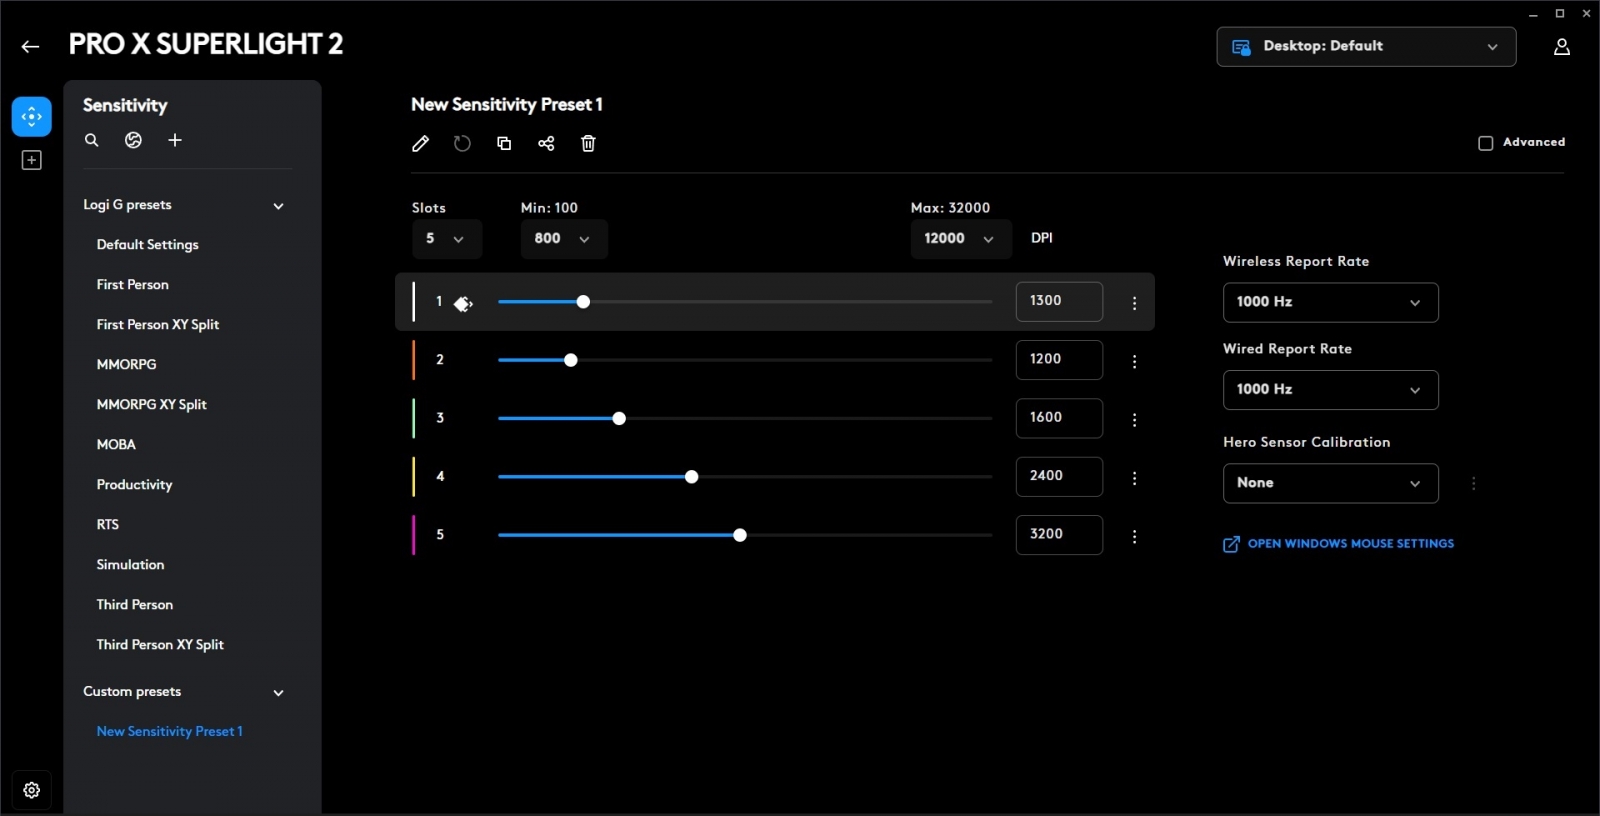Duplicate the preset with copy icon
The height and width of the screenshot is (816, 1600).
pyautogui.click(x=504, y=144)
